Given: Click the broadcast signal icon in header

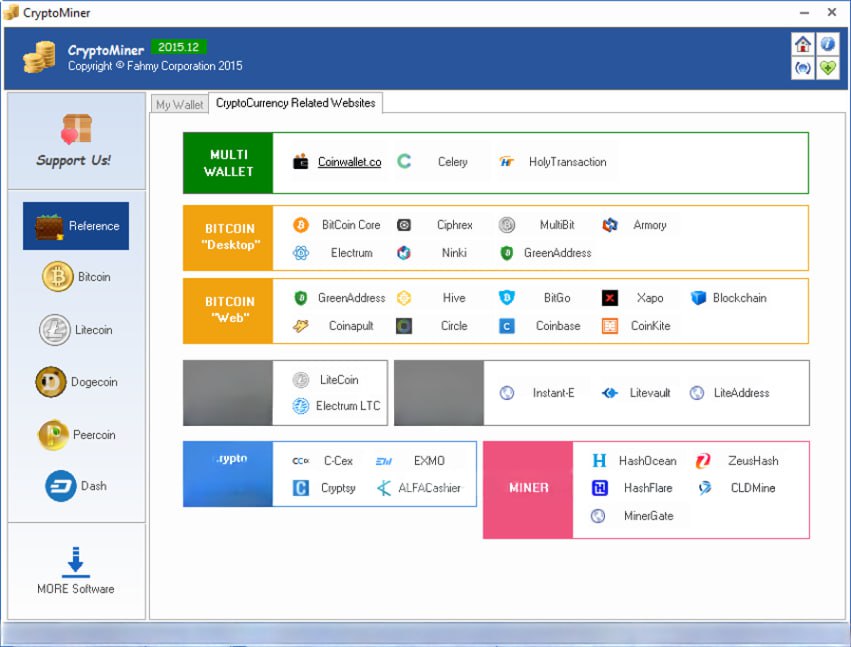Looking at the screenshot, I should (x=802, y=68).
